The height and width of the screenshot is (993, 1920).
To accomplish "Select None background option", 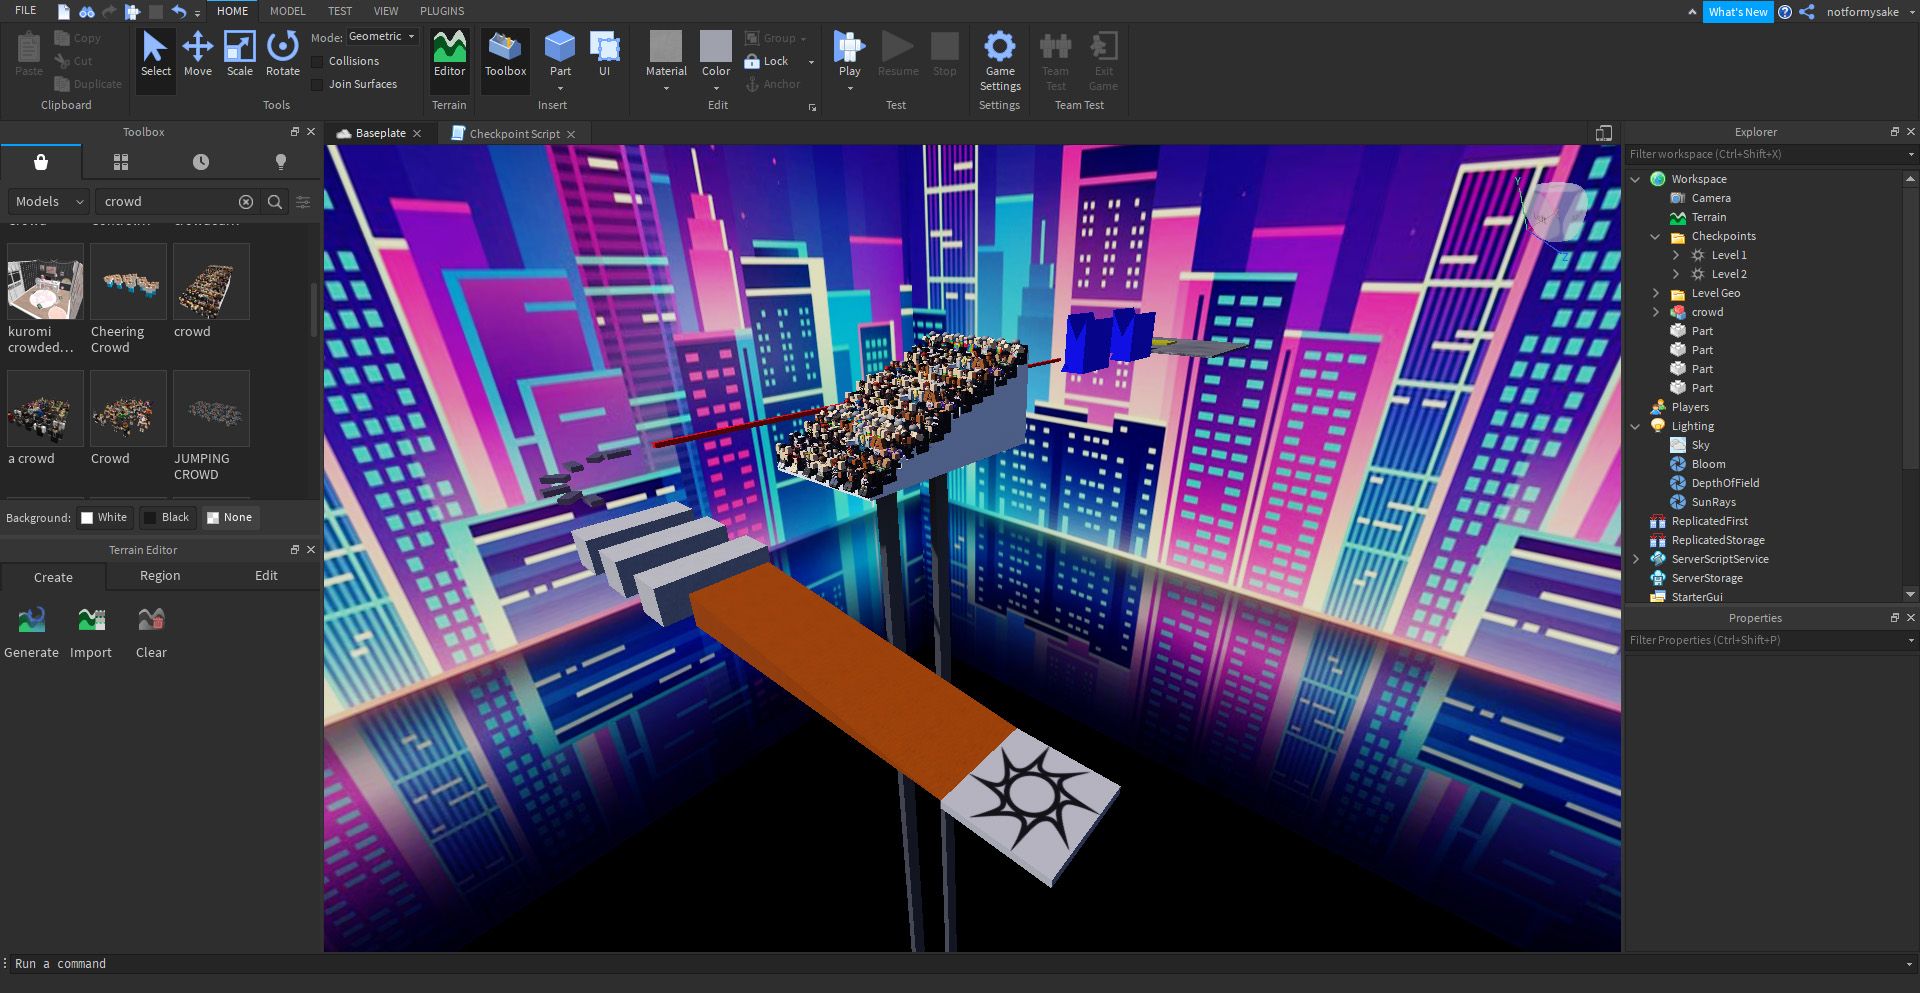I will pos(229,517).
